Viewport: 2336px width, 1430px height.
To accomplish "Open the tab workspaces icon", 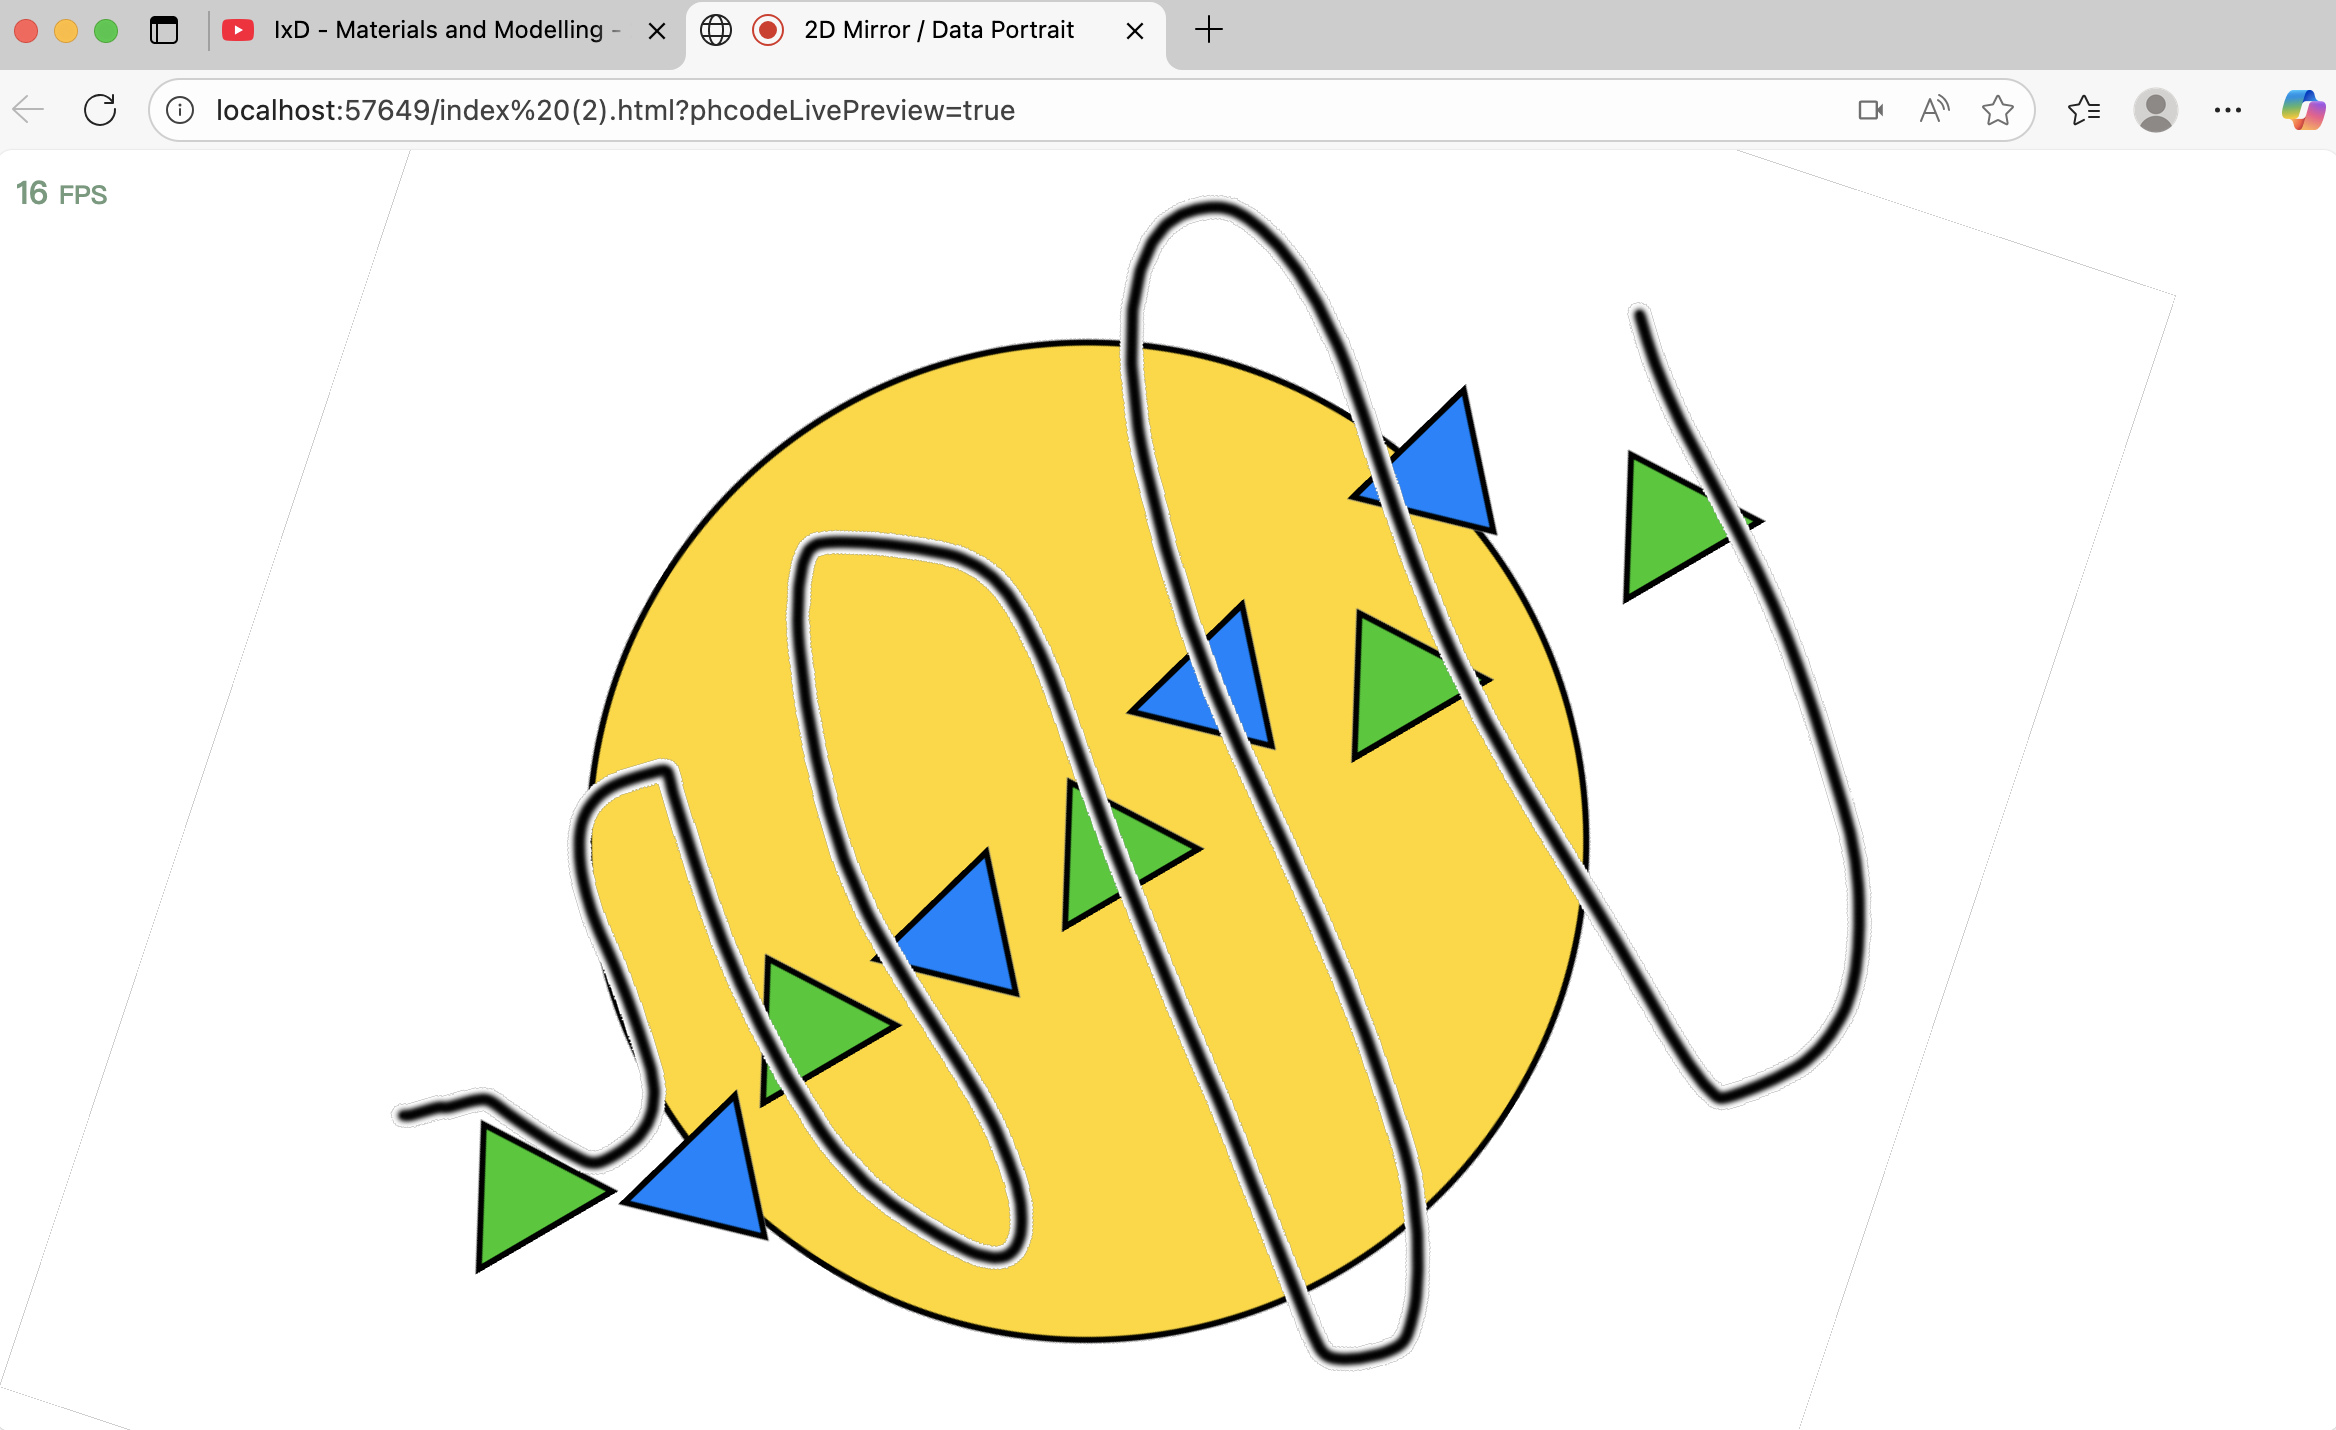I will point(163,31).
